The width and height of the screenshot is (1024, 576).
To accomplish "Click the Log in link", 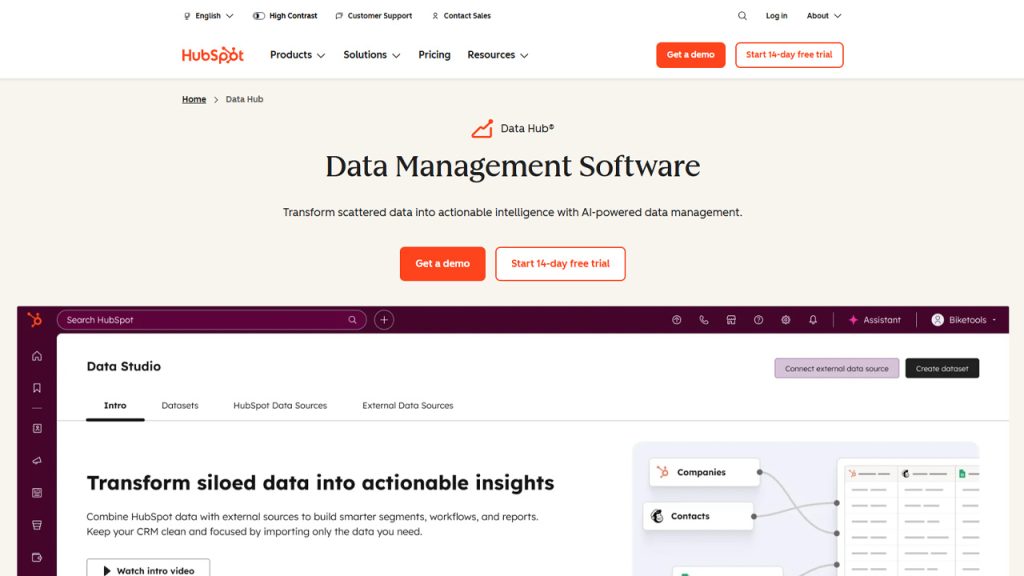I will [776, 16].
